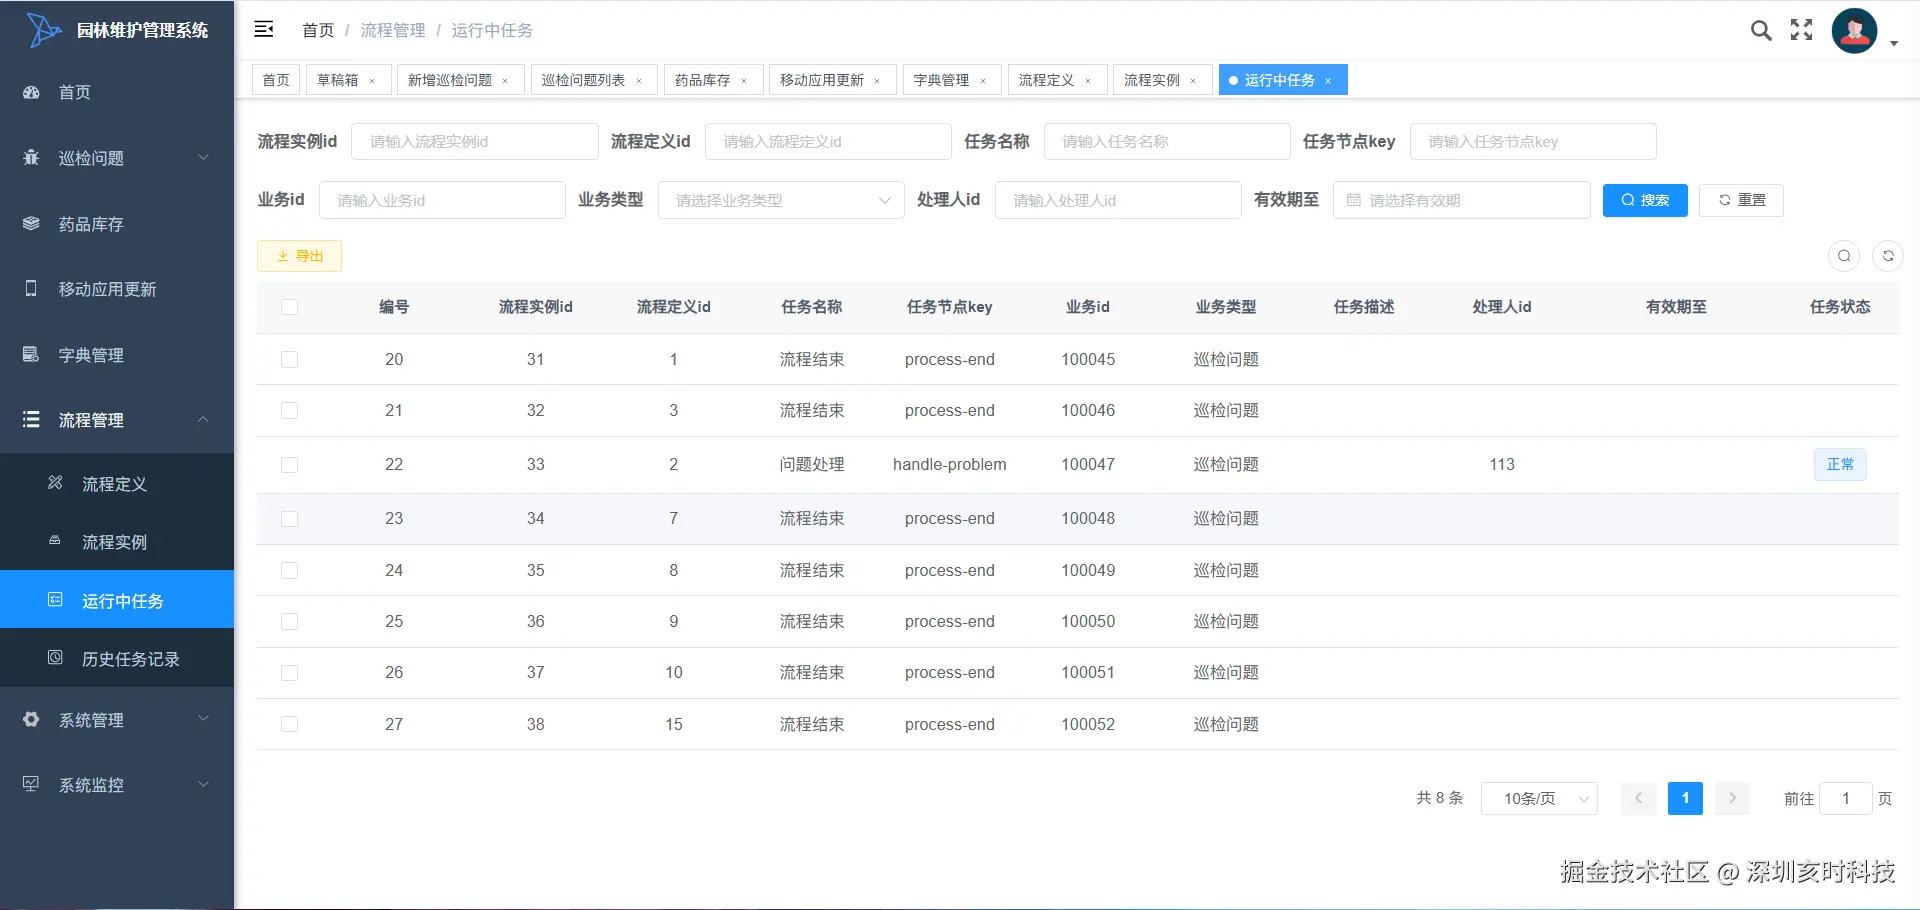
Task: Switch to the 首页 tab
Action: point(276,80)
